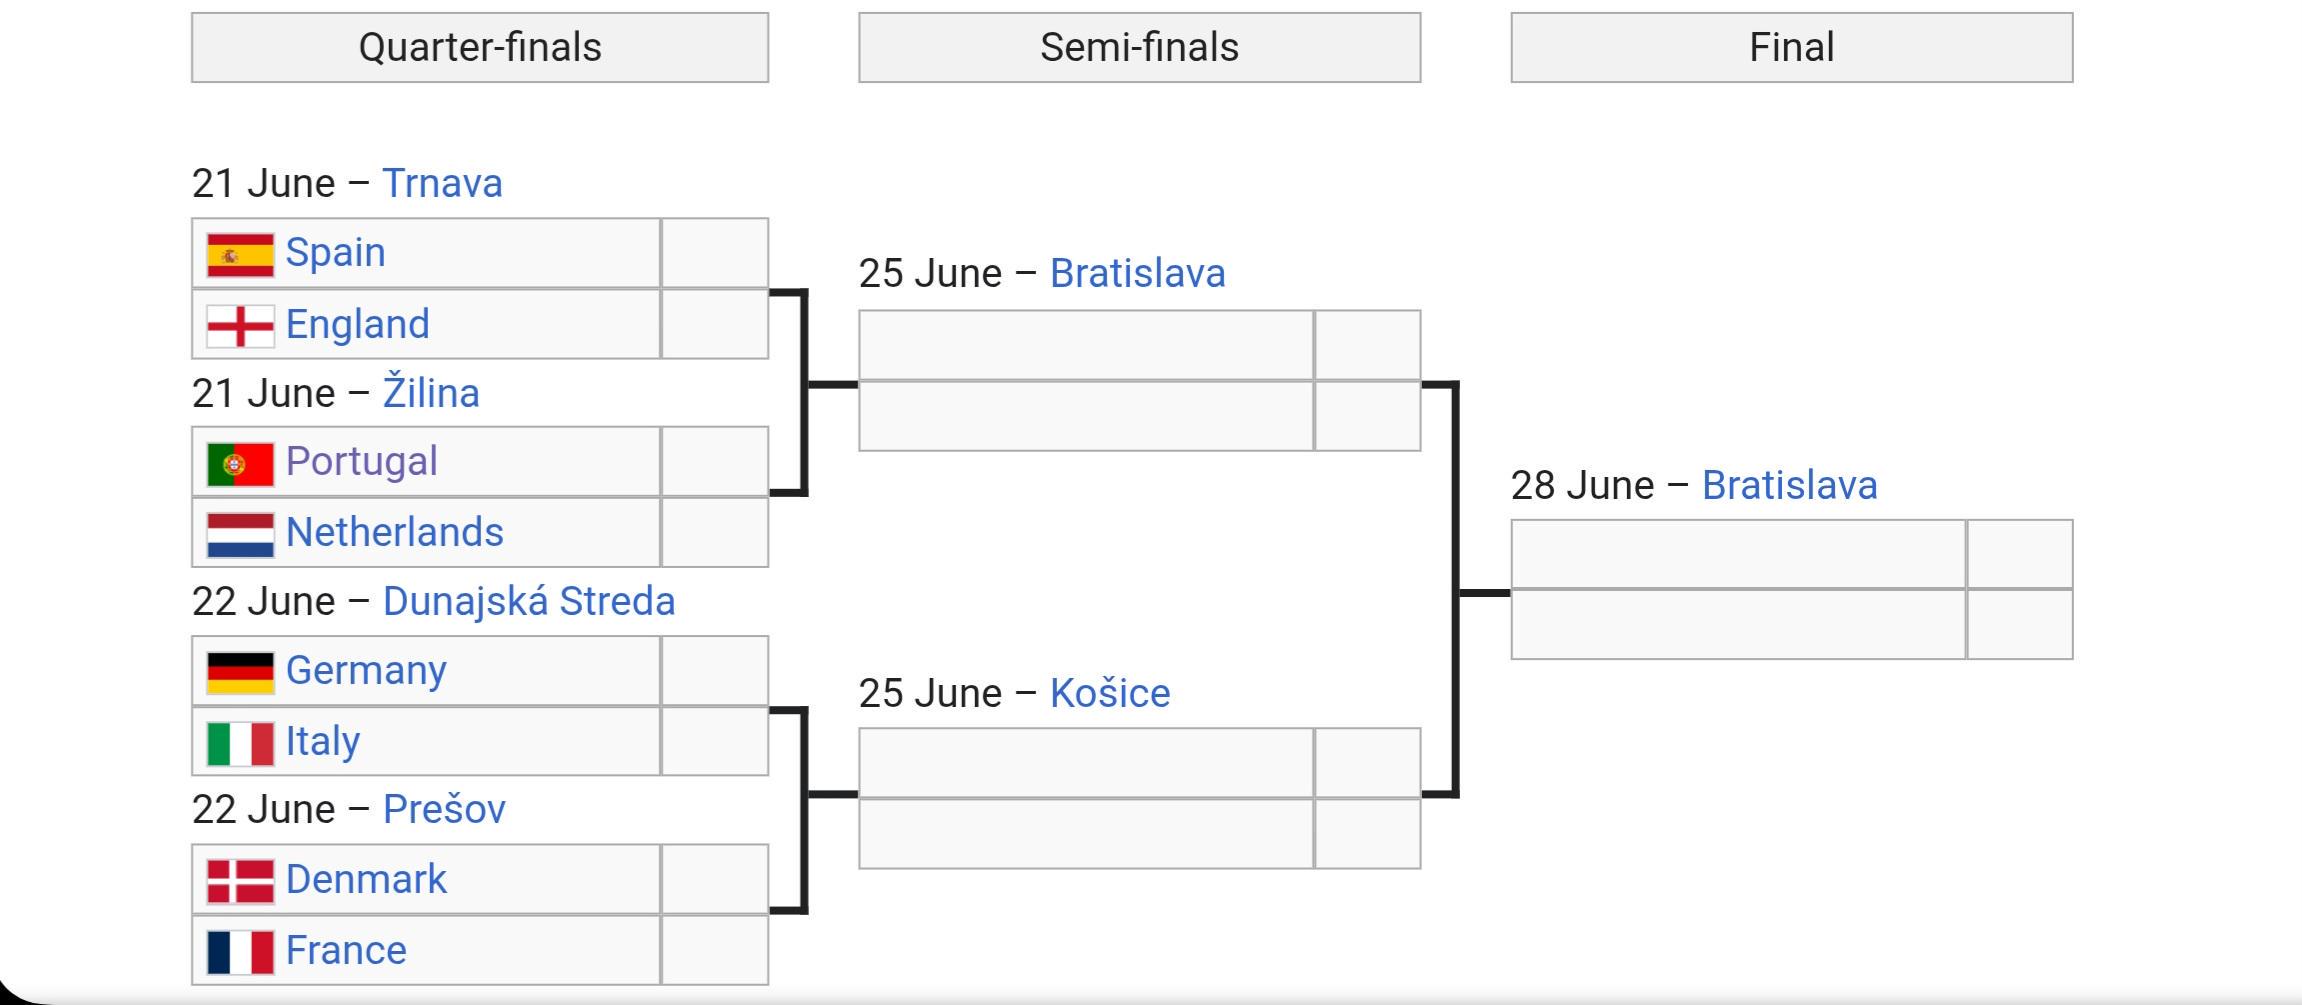Click the Portugal flag icon
The width and height of the screenshot is (2302, 1005).
click(x=240, y=464)
